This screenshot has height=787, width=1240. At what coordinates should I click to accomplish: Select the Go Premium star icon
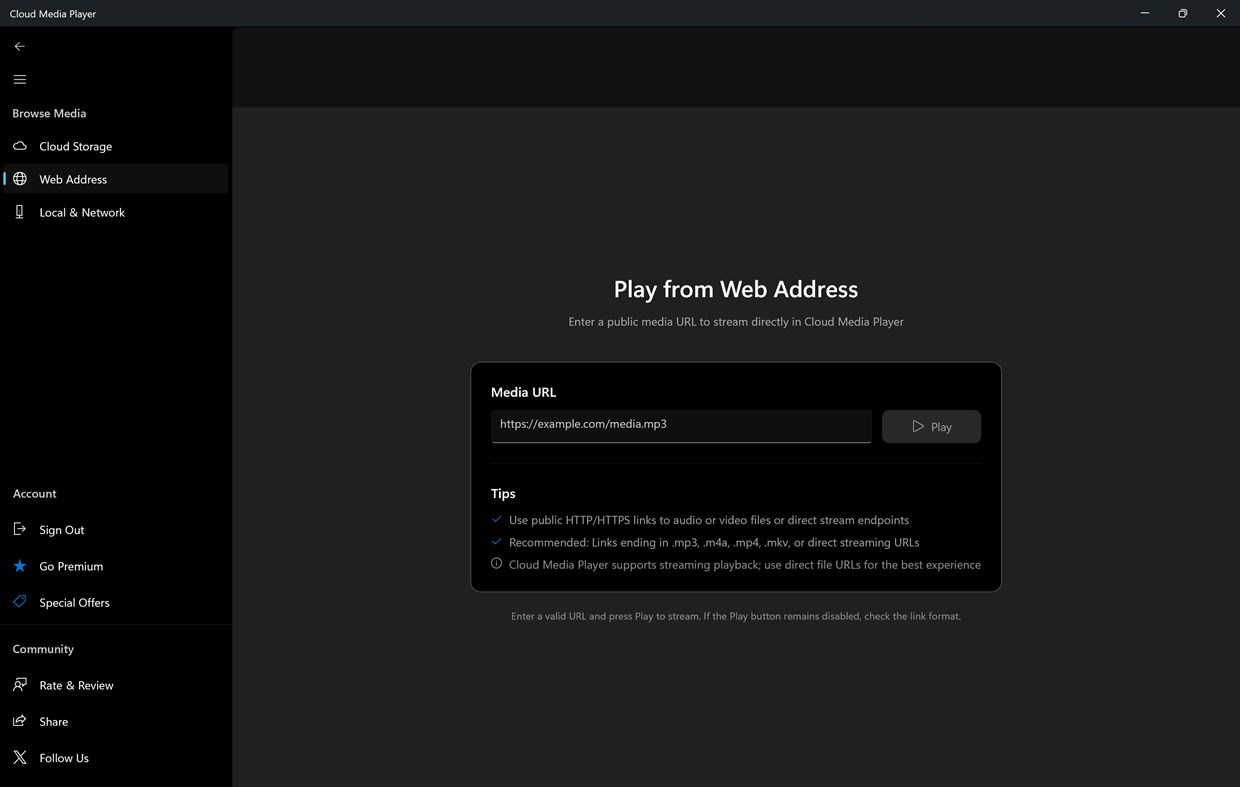pos(19,566)
